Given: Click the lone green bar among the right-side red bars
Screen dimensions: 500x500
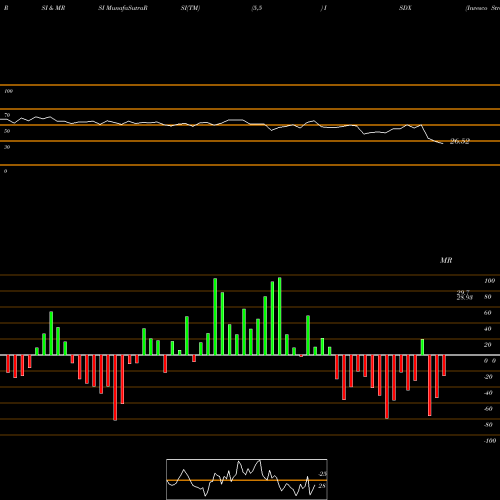Looking at the screenshot, I should coord(422,347).
